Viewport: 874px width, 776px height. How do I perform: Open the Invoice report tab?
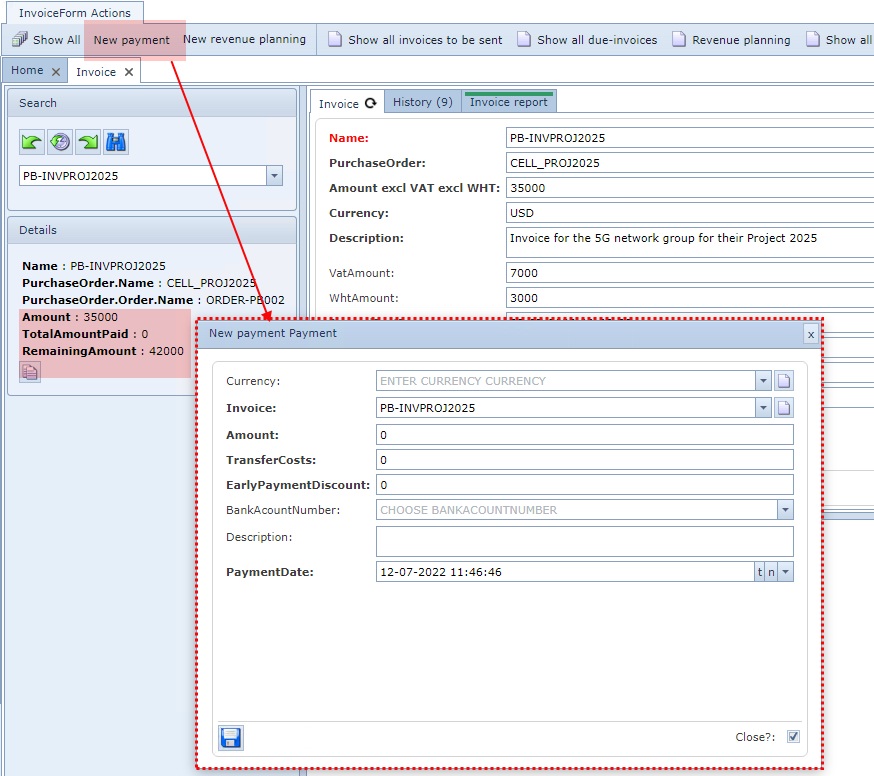508,102
